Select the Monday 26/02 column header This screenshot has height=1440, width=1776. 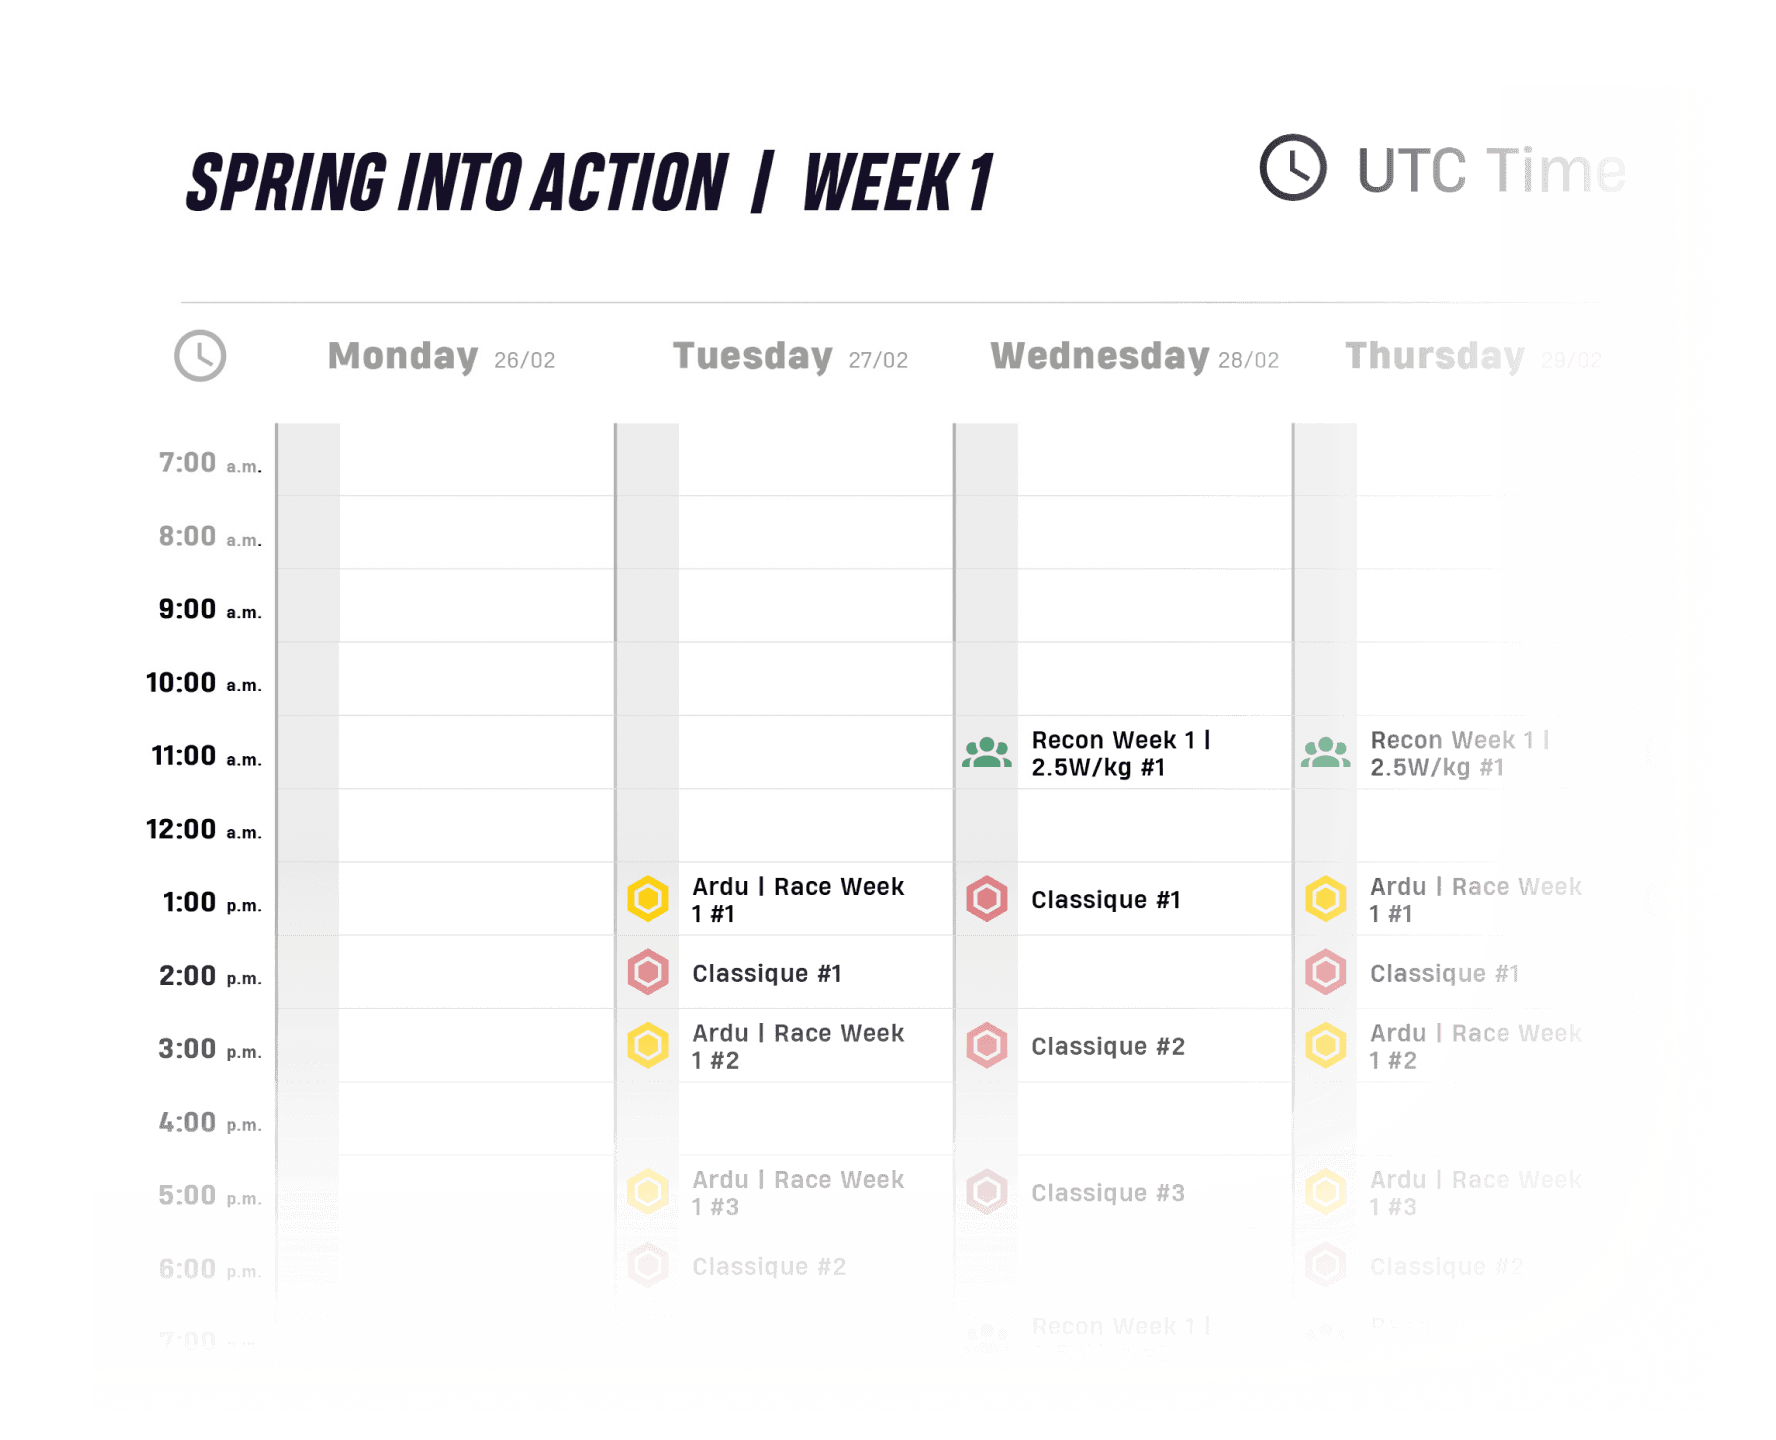[x=441, y=357]
